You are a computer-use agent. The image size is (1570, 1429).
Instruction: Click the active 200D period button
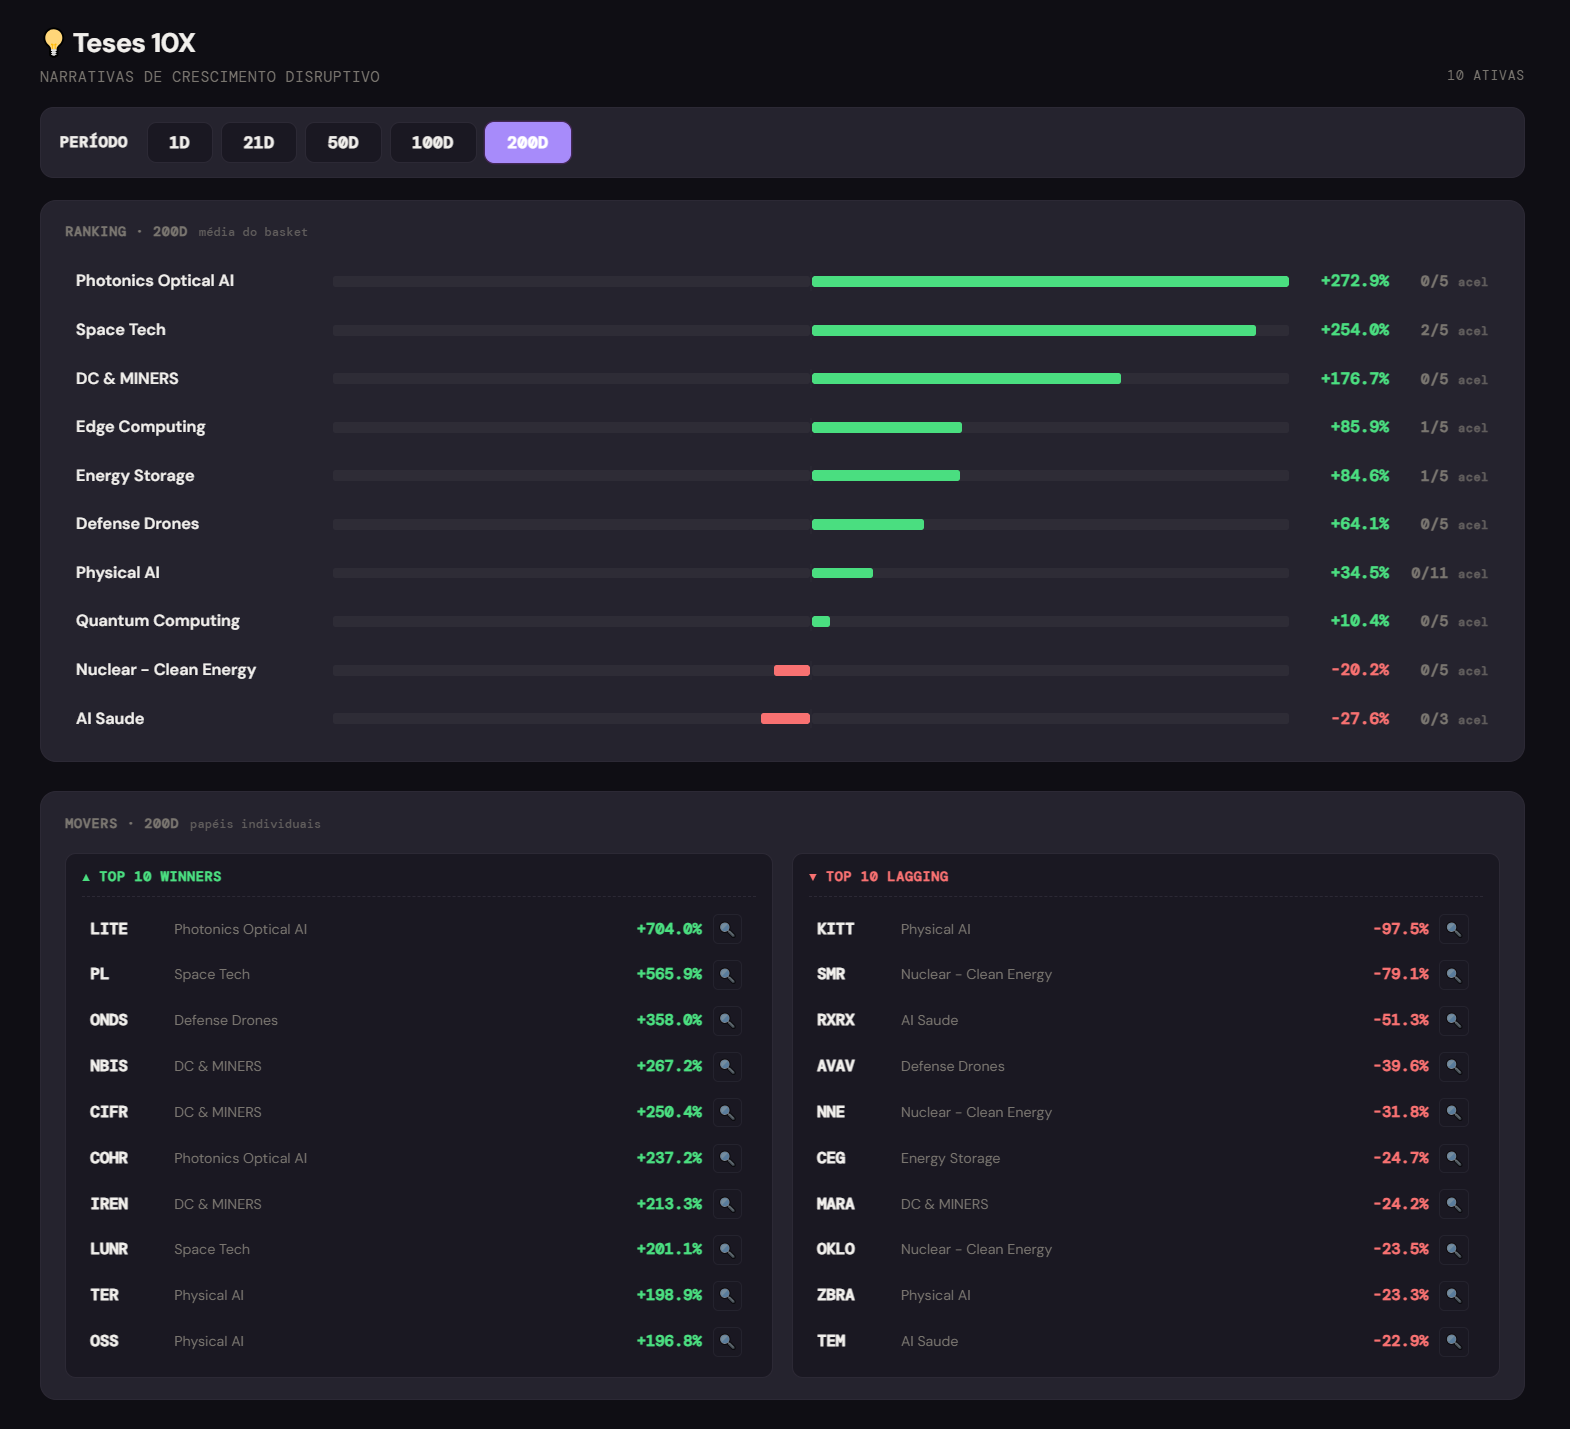click(x=528, y=142)
